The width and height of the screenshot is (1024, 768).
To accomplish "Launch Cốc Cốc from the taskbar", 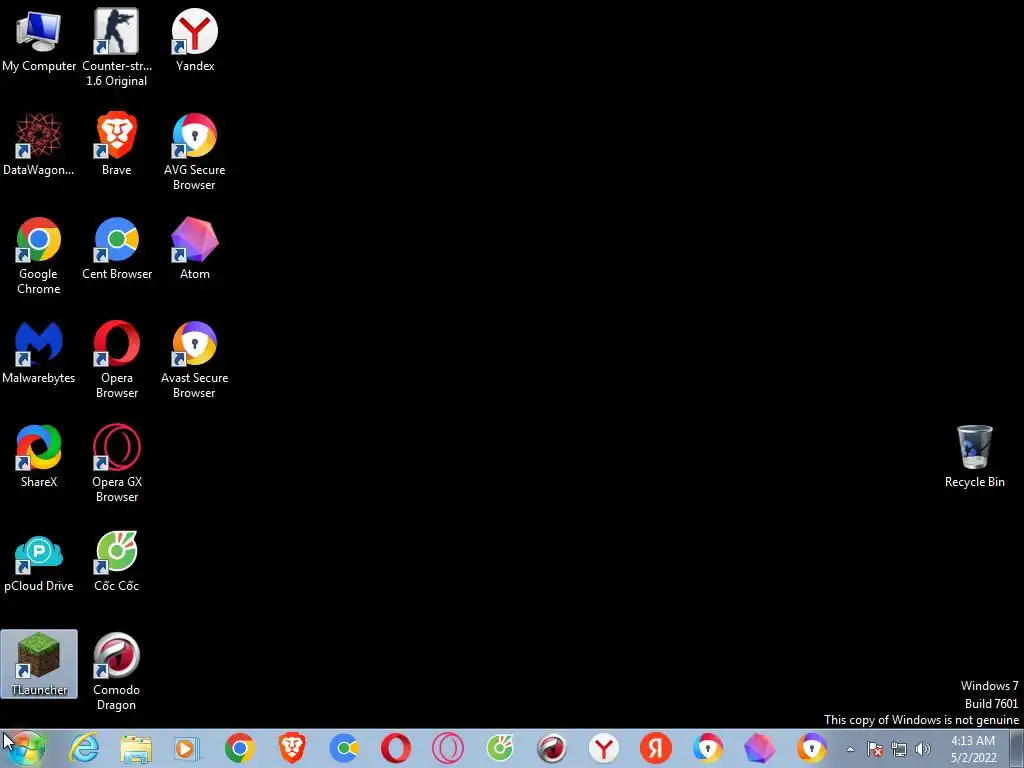I will (x=500, y=748).
